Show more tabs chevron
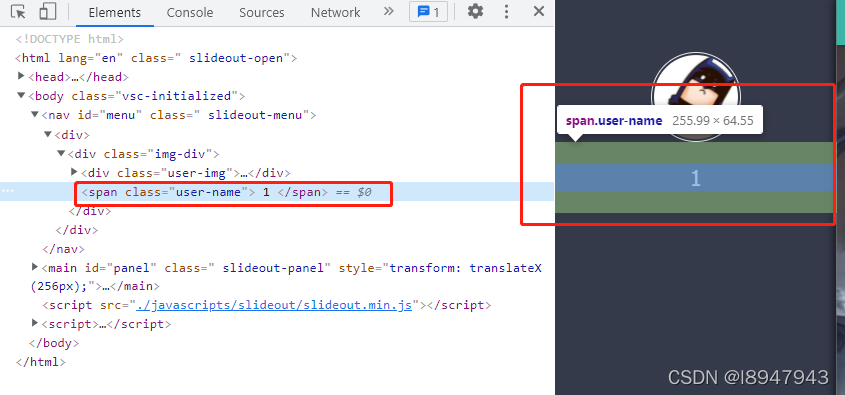This screenshot has width=845, height=395. pos(389,11)
